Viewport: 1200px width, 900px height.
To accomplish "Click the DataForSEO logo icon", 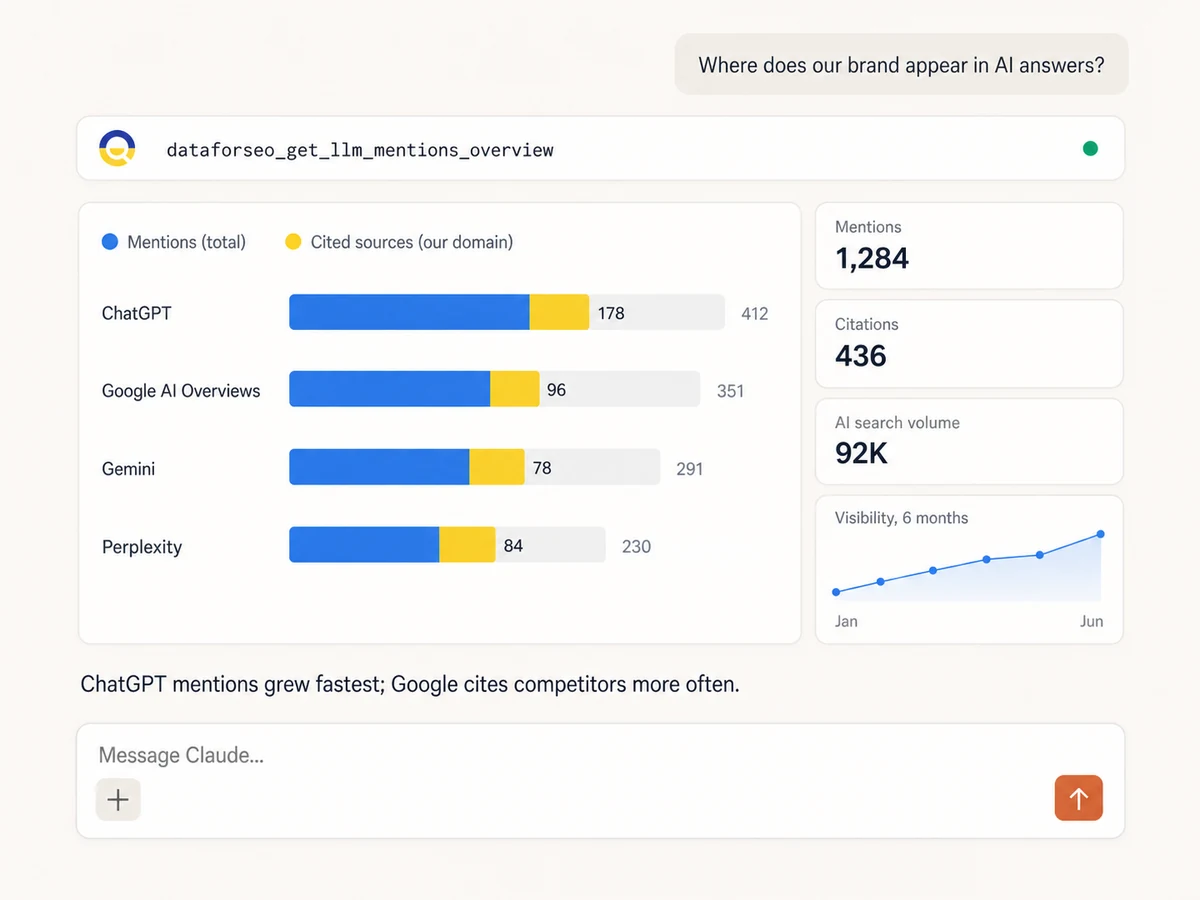I will coord(117,148).
